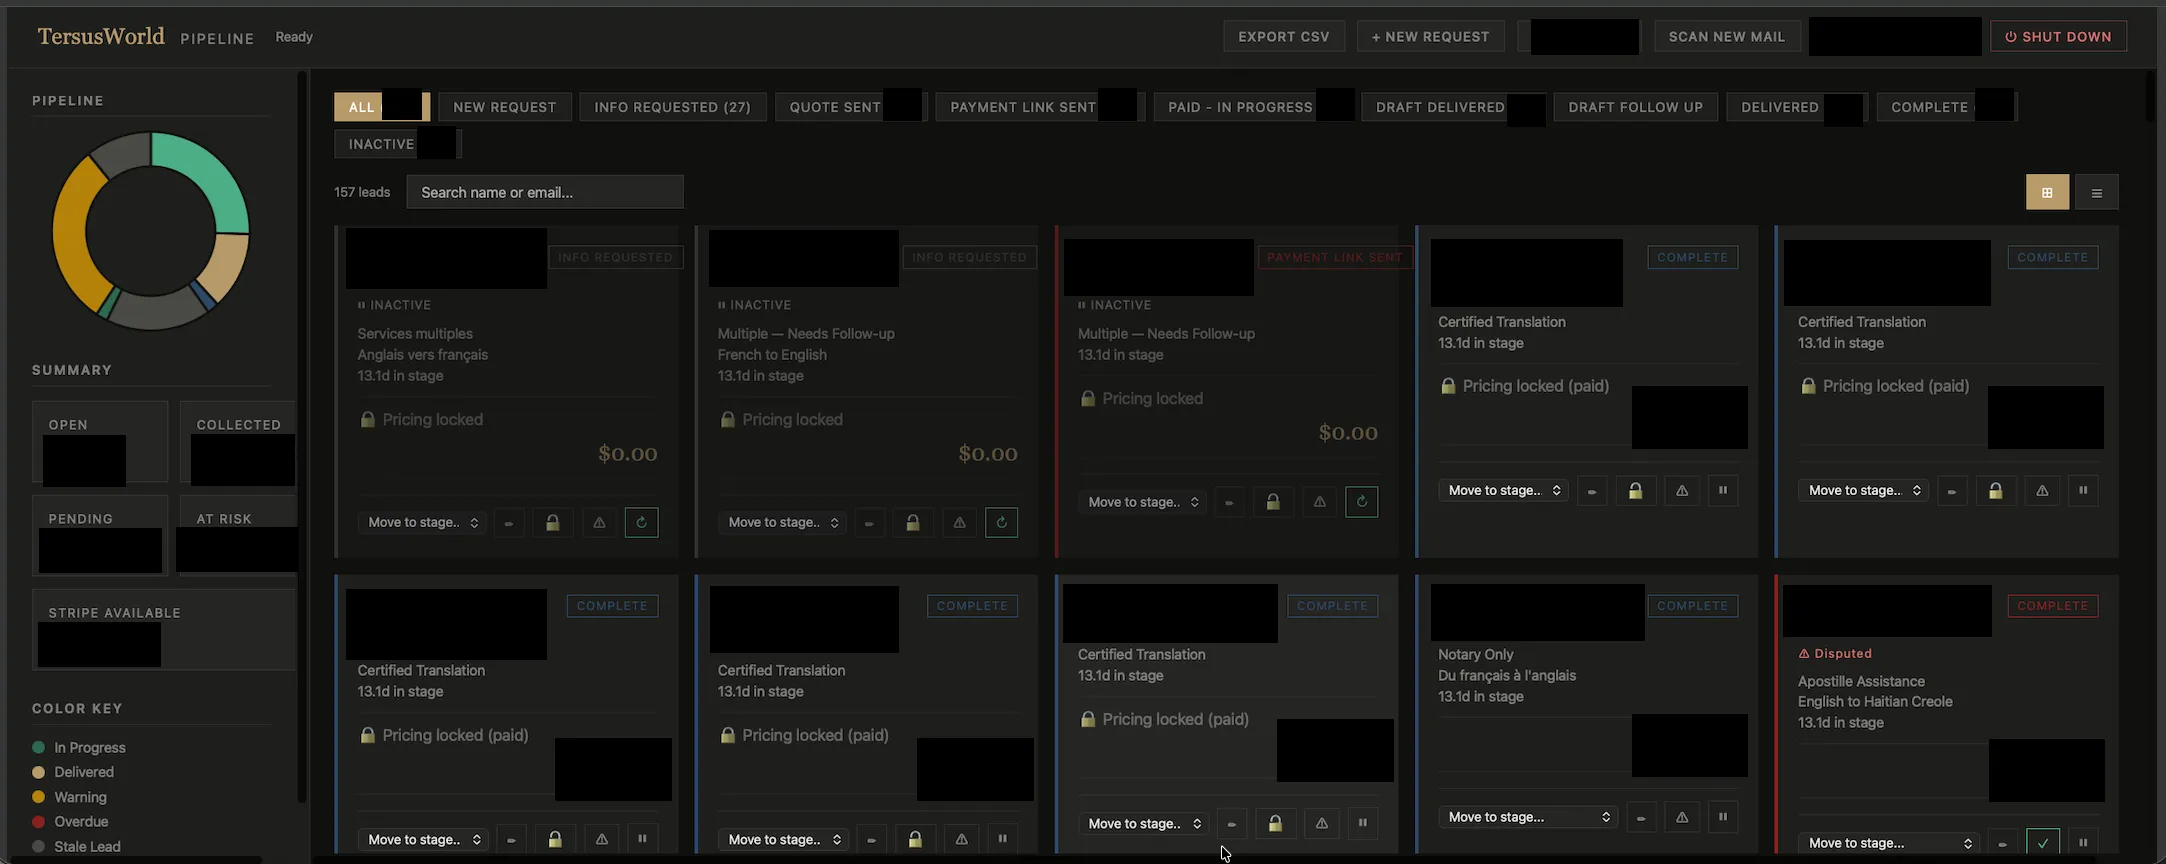Viewport: 2166px width, 864px height.
Task: Open the DELIVERED filter tab
Action: [1796, 107]
